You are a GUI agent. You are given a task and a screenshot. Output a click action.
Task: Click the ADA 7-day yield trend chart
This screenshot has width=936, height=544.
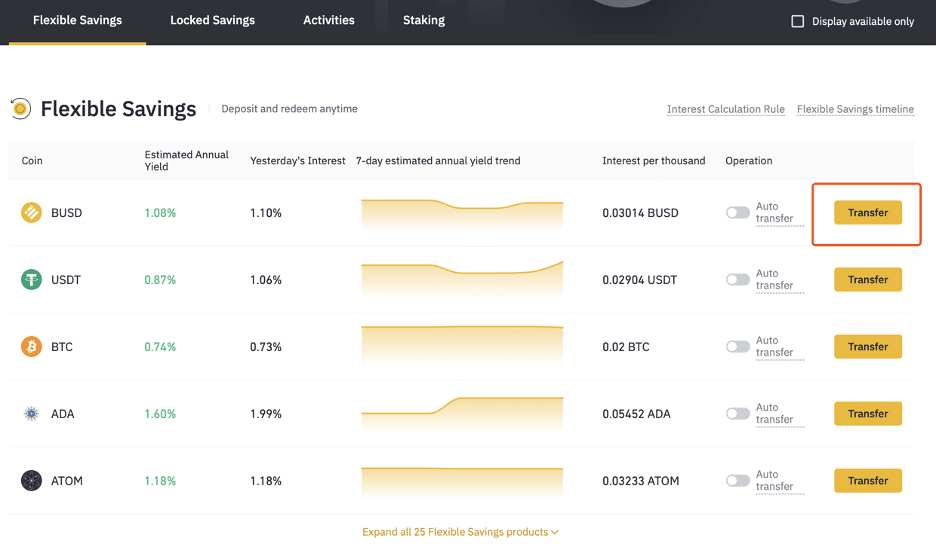pyautogui.click(x=462, y=413)
